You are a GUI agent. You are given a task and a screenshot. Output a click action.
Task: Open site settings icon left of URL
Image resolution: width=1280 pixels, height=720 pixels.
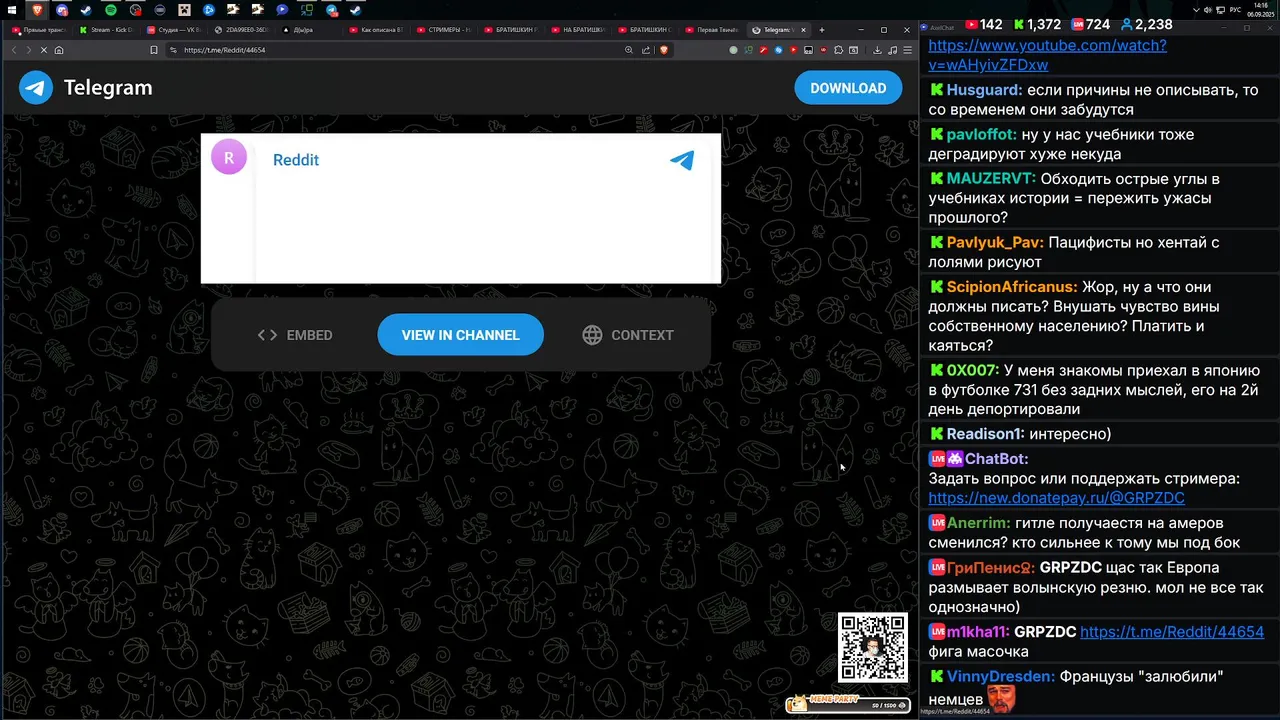coord(174,50)
